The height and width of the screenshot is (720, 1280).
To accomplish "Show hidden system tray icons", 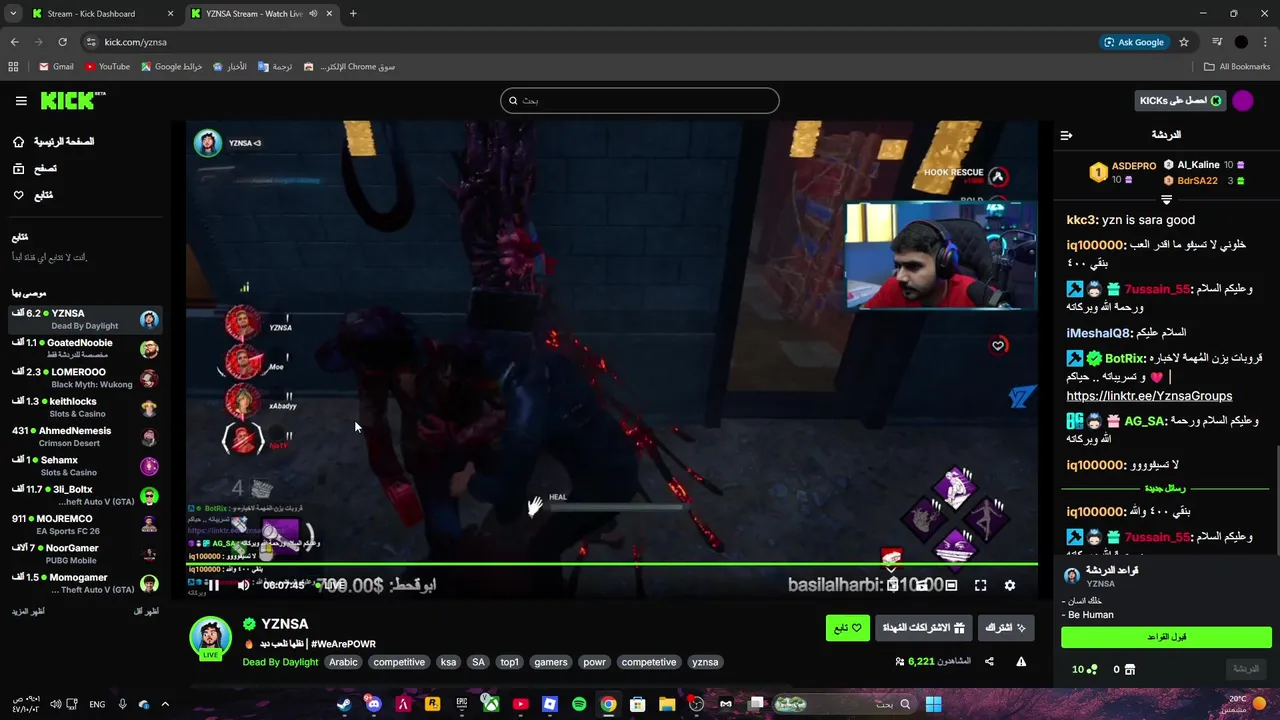I will tap(165, 704).
